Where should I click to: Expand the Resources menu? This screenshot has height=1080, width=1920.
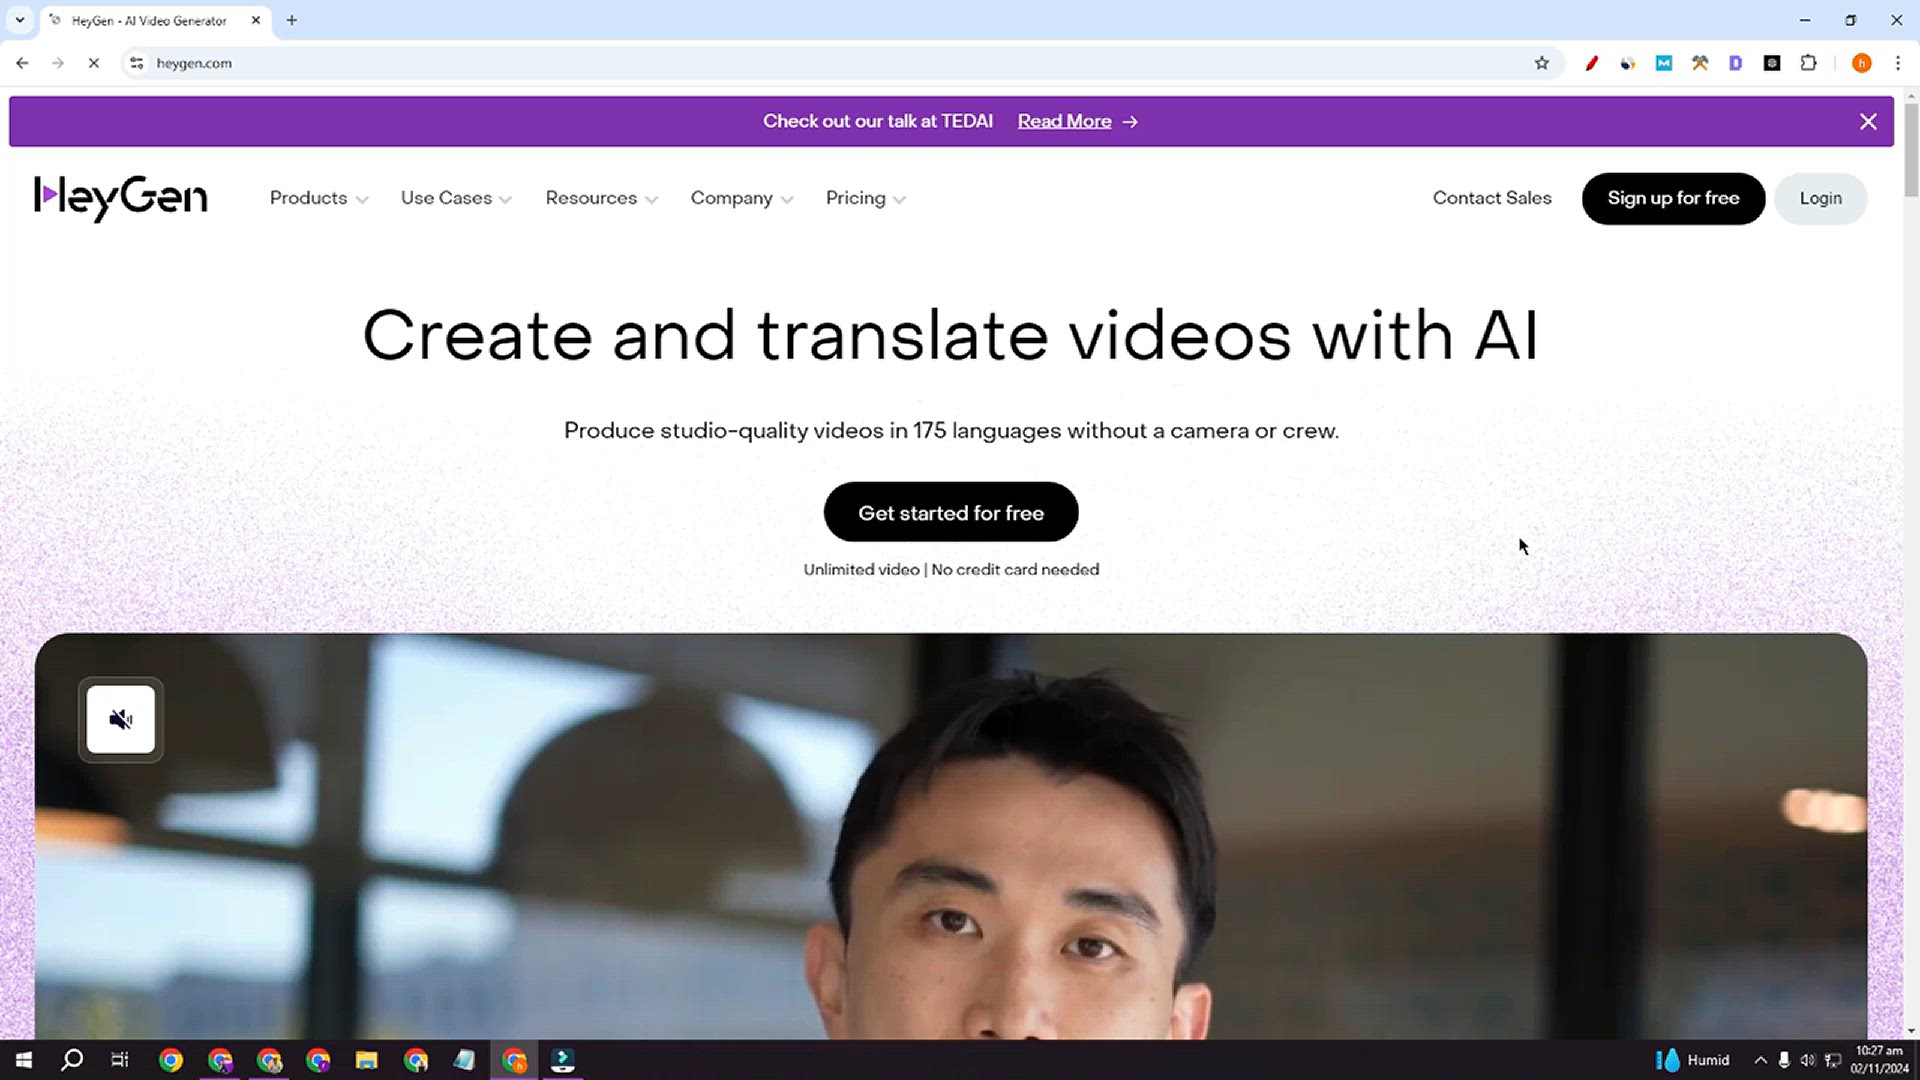click(601, 198)
